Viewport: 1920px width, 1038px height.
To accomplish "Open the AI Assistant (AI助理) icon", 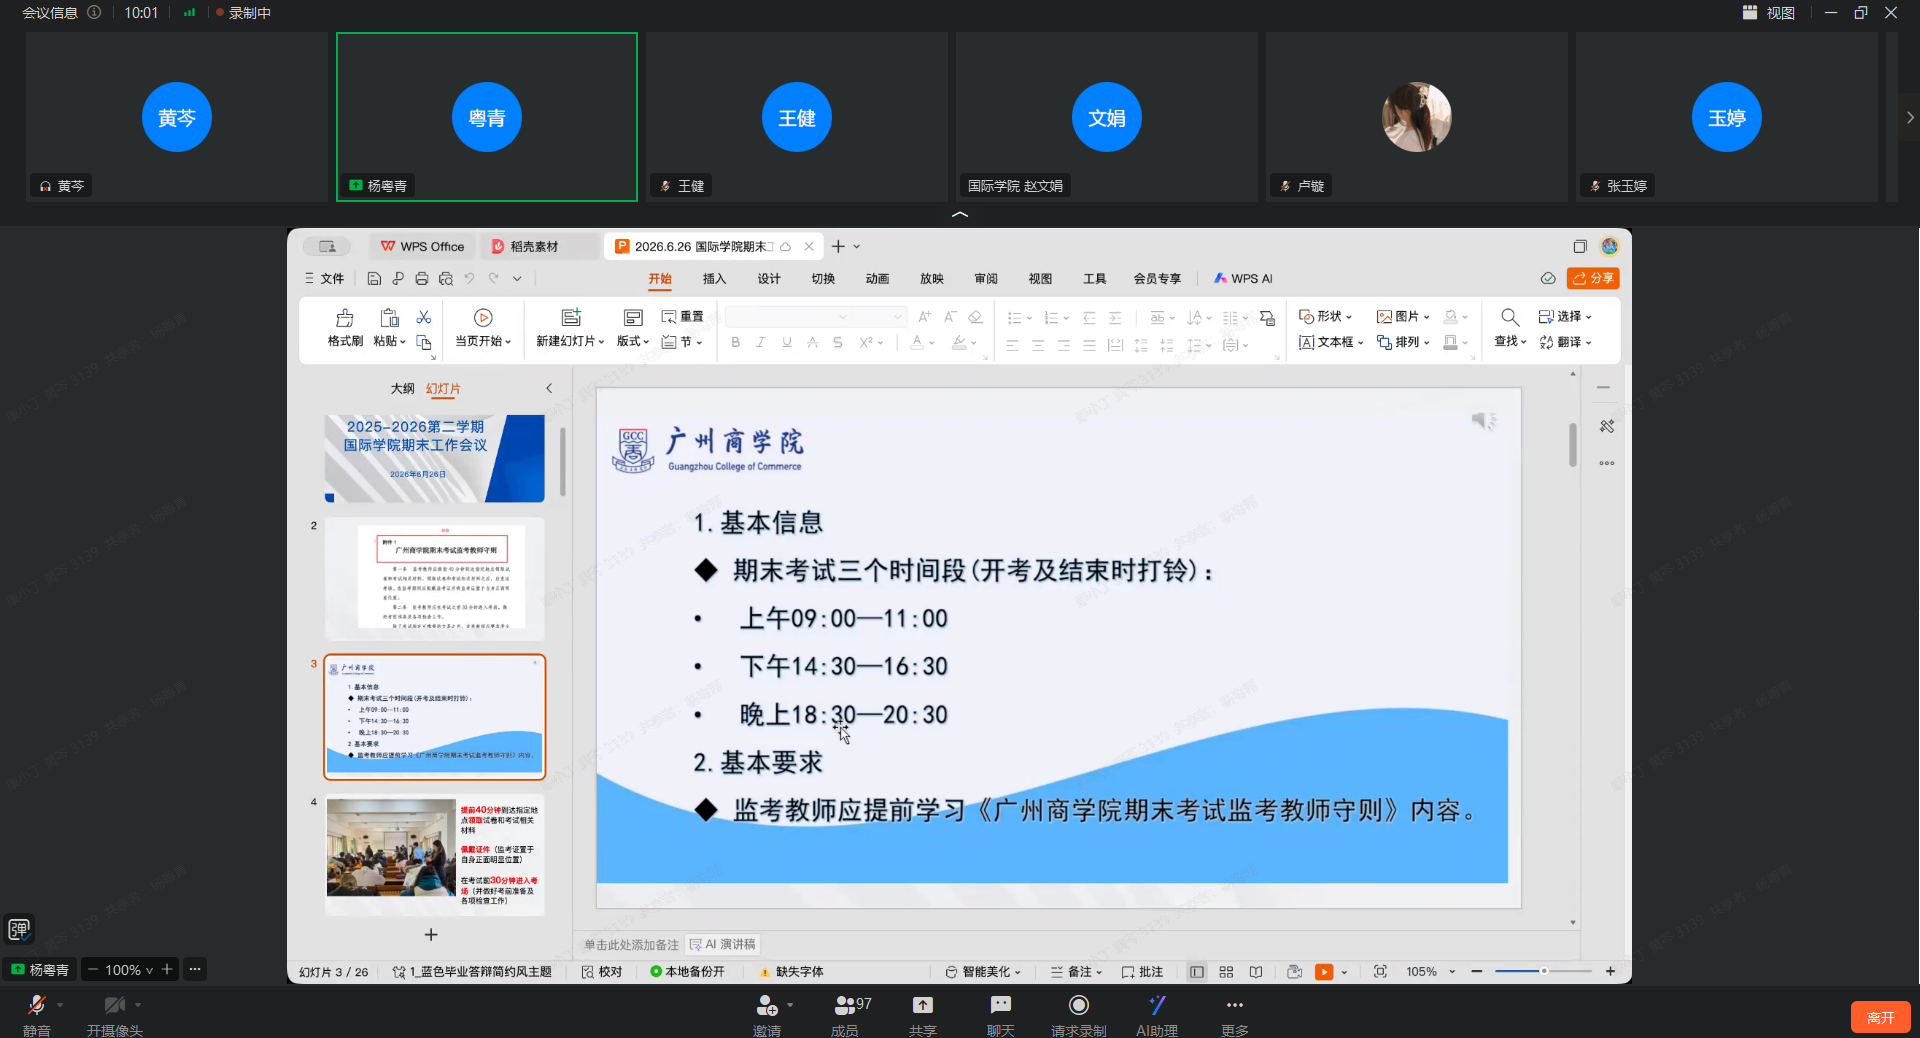I will [1157, 1005].
